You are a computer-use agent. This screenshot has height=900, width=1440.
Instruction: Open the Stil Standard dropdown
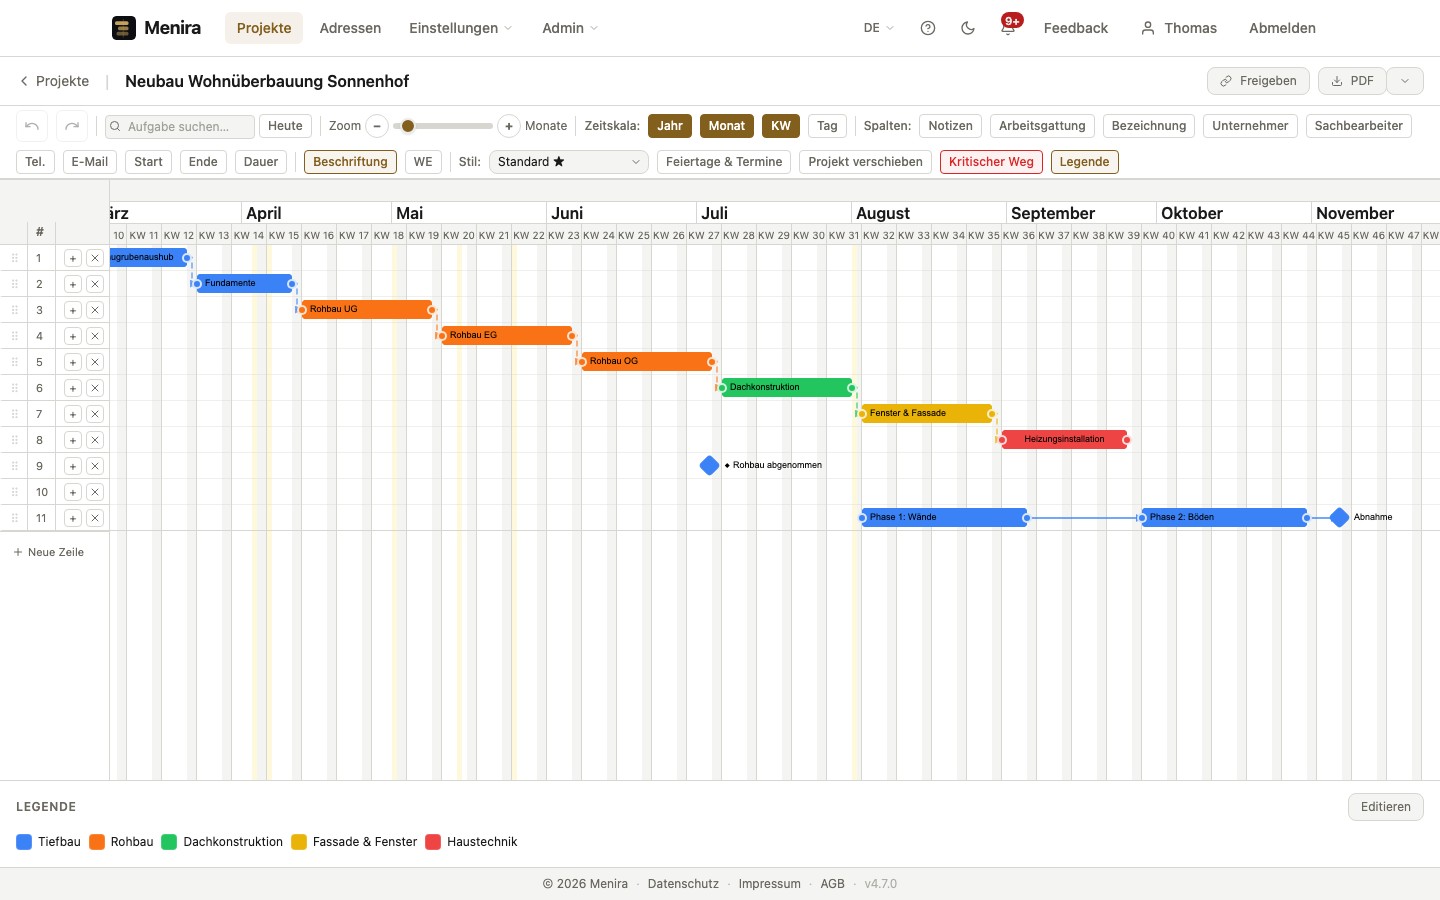click(569, 162)
